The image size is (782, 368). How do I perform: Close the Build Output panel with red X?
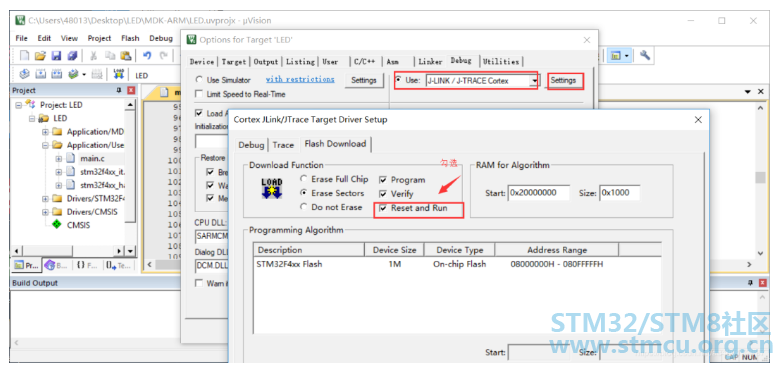763,283
